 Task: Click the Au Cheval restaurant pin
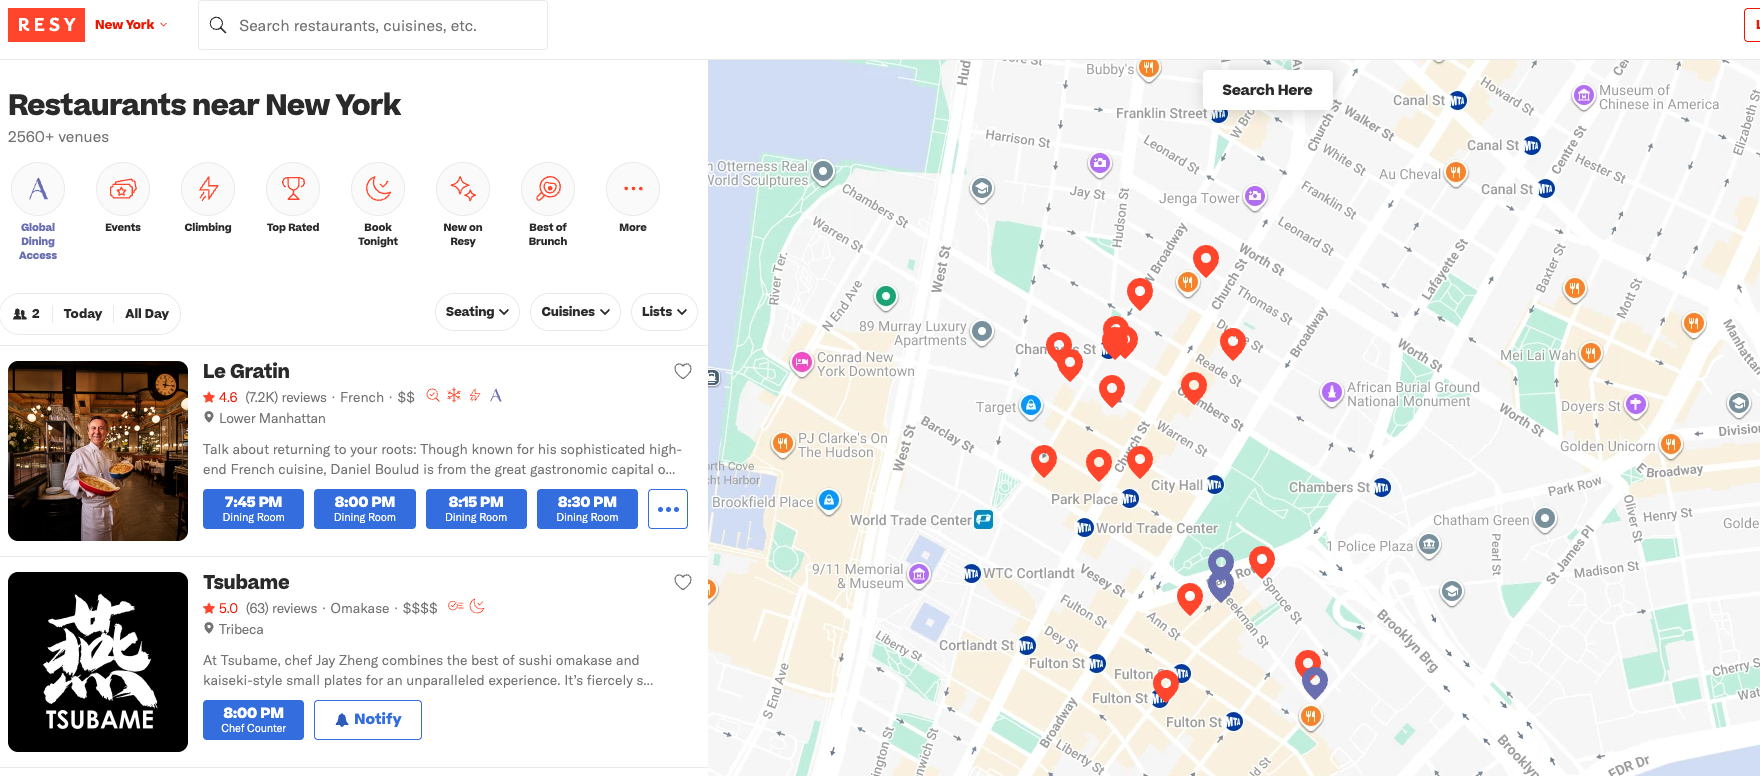click(x=1456, y=172)
